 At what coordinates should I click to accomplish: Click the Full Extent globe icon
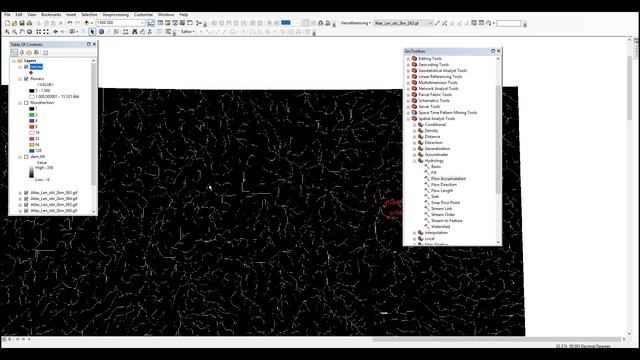29,32
